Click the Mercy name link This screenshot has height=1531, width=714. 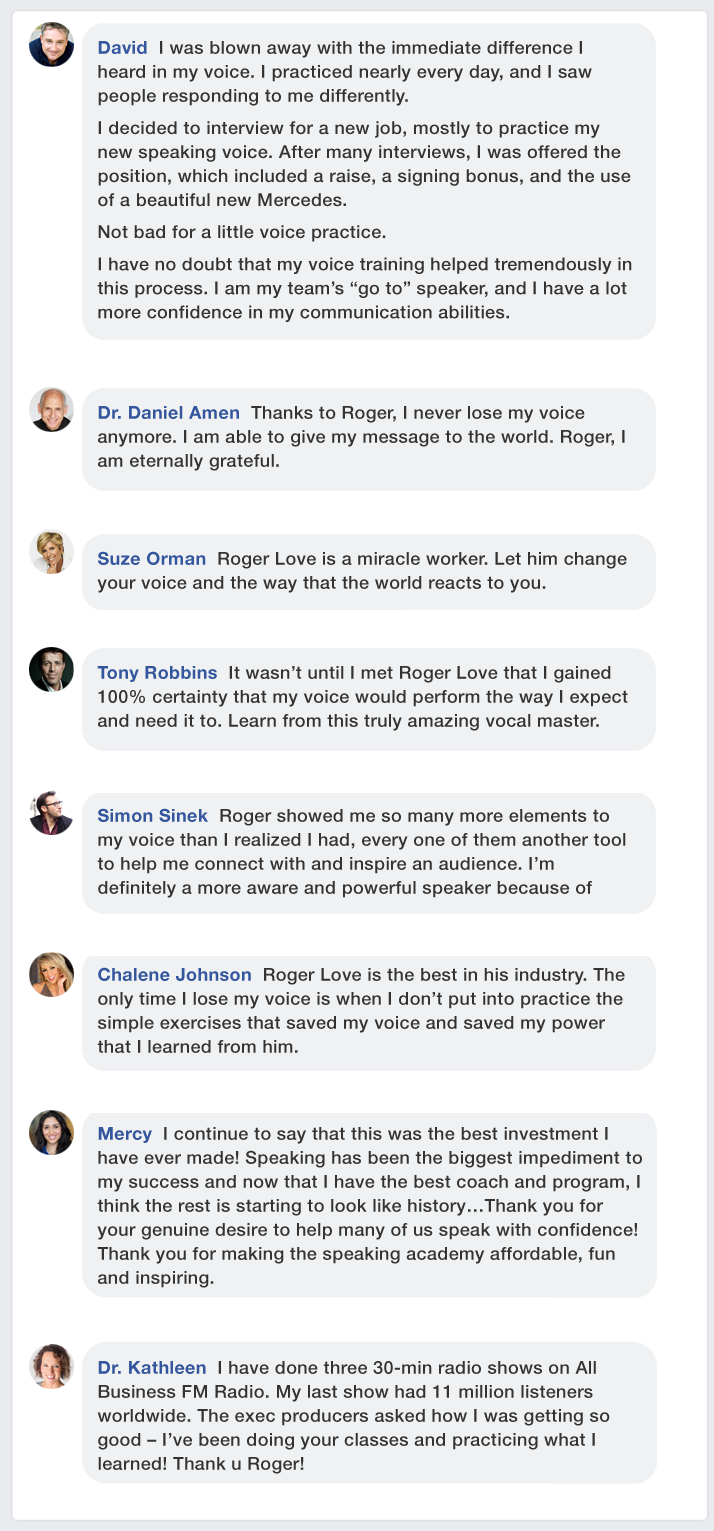(x=124, y=1134)
